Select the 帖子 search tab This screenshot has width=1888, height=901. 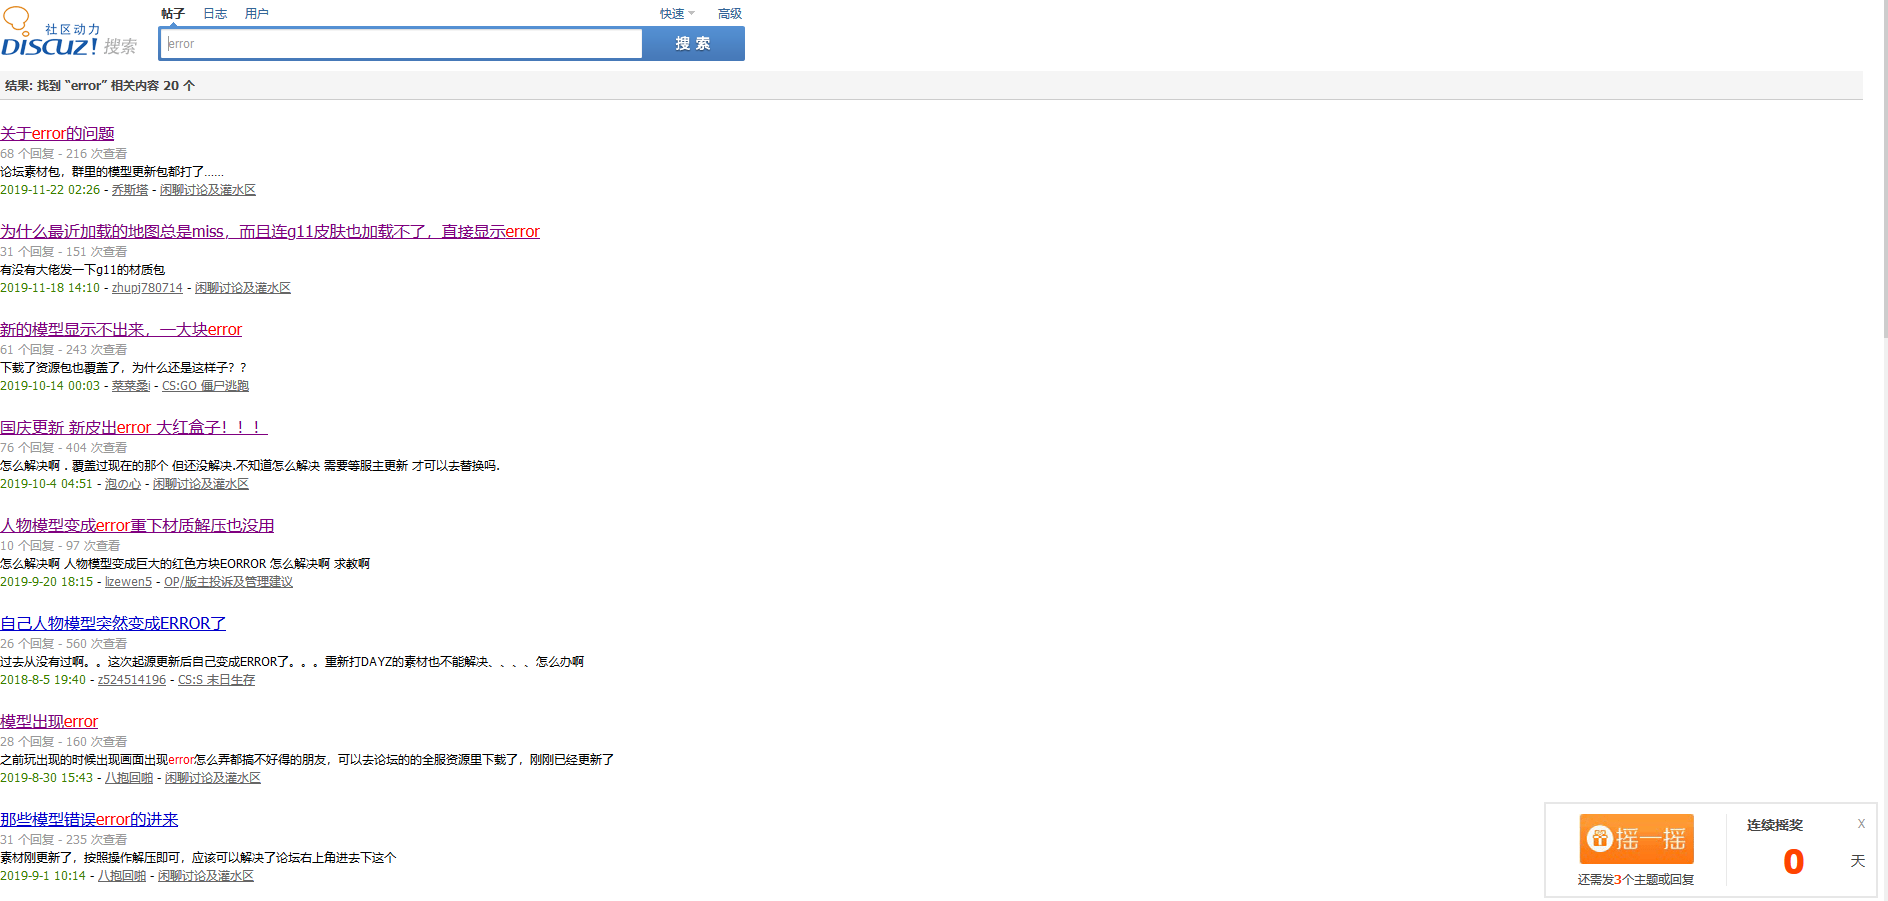click(x=173, y=14)
